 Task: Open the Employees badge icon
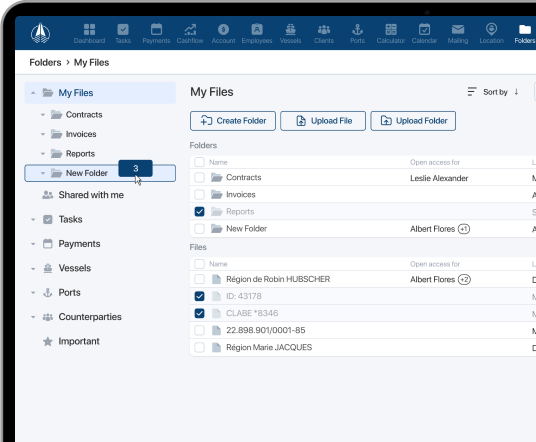257,30
